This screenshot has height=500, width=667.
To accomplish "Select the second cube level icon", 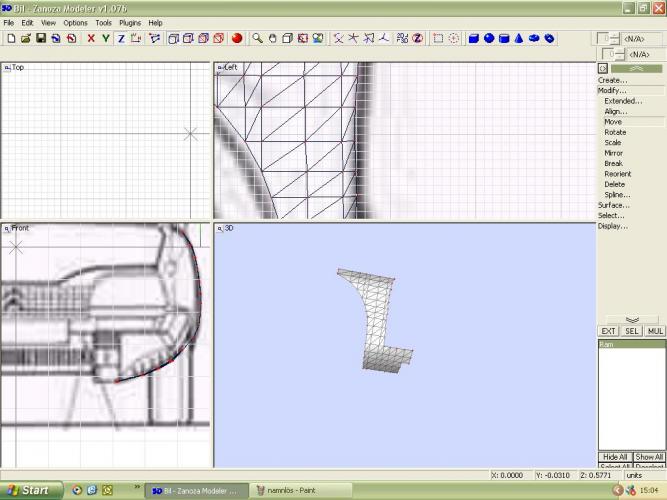I will click(188, 39).
